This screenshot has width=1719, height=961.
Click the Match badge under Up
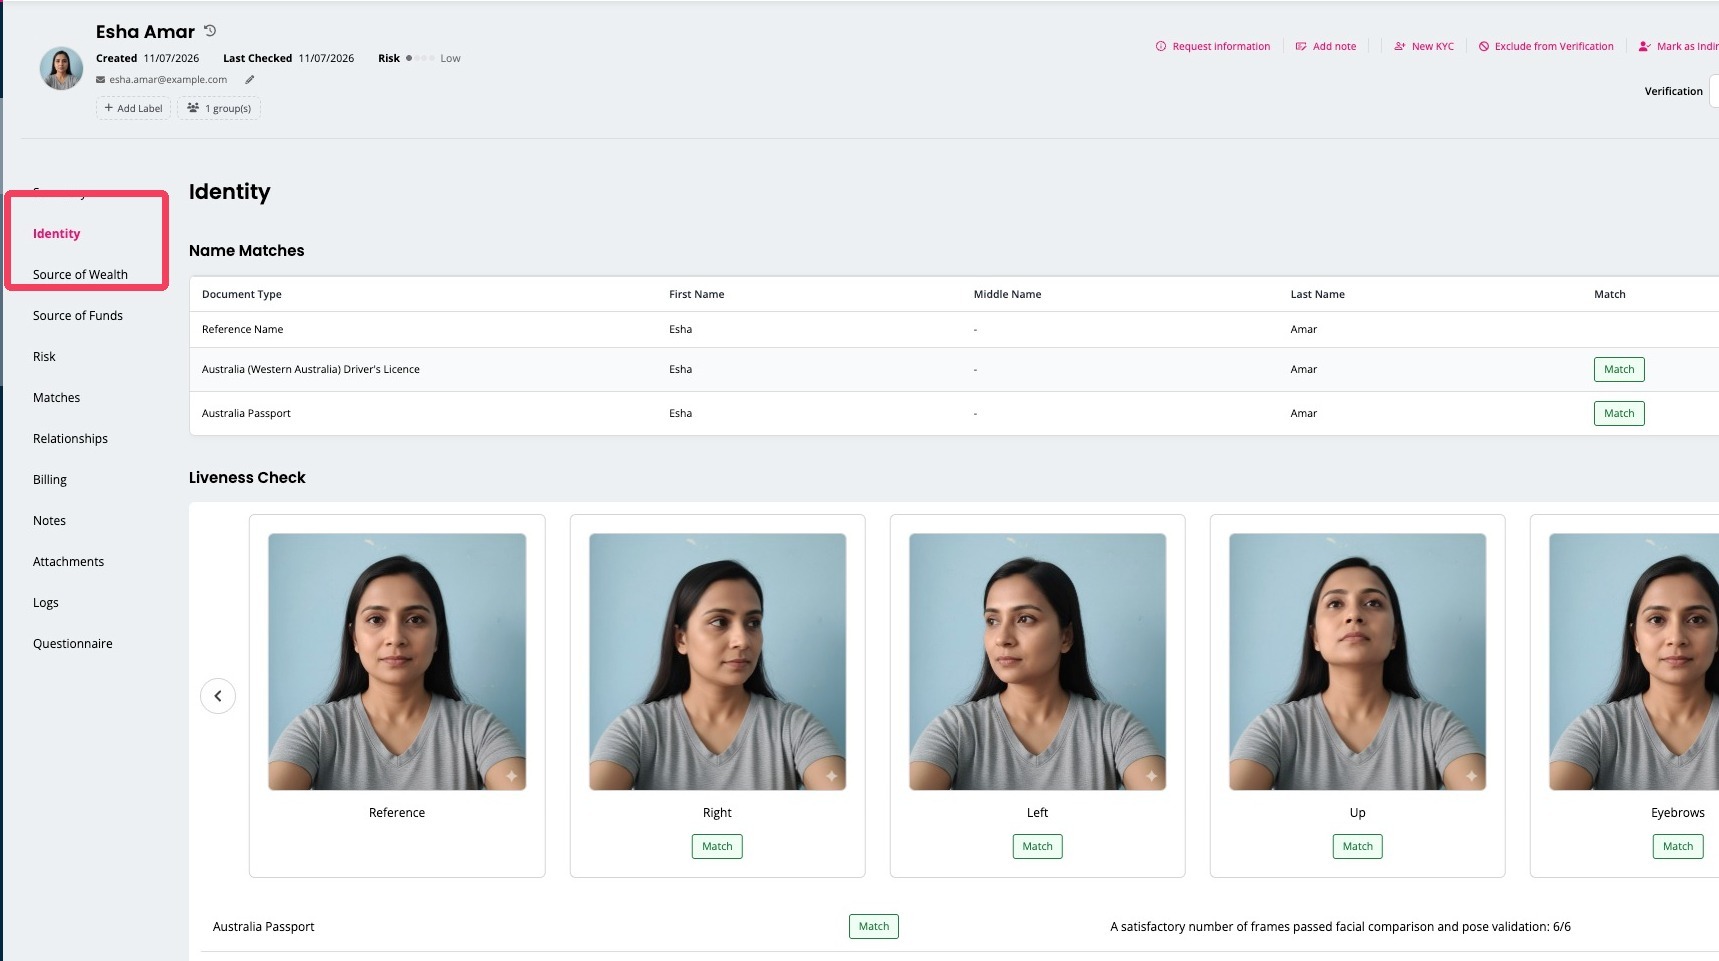(1357, 846)
